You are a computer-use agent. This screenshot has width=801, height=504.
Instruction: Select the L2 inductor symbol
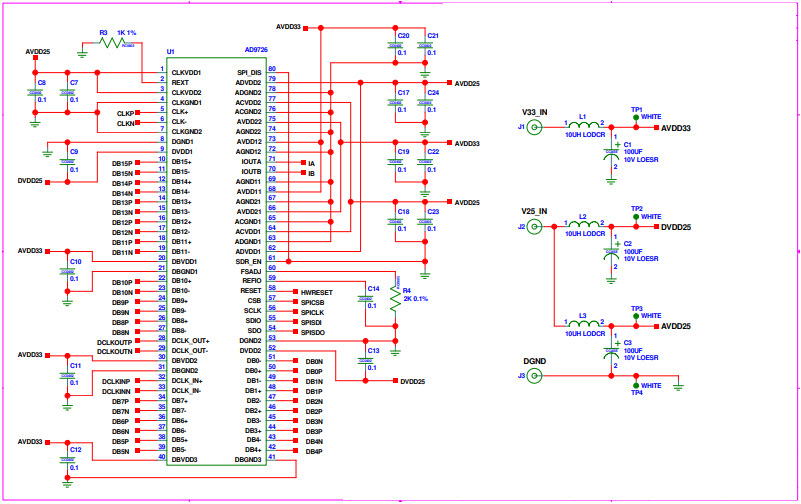583,226
